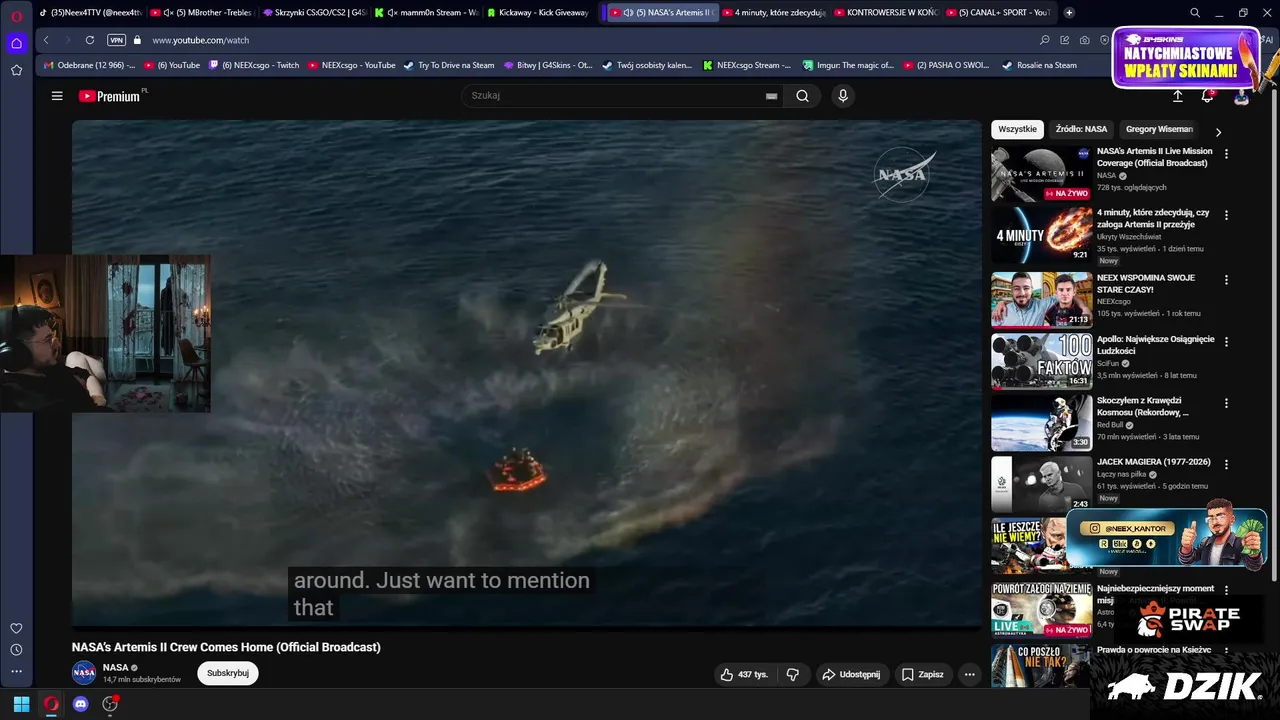Open the NASA channel avatar below video
1280x720 pixels.
point(84,673)
